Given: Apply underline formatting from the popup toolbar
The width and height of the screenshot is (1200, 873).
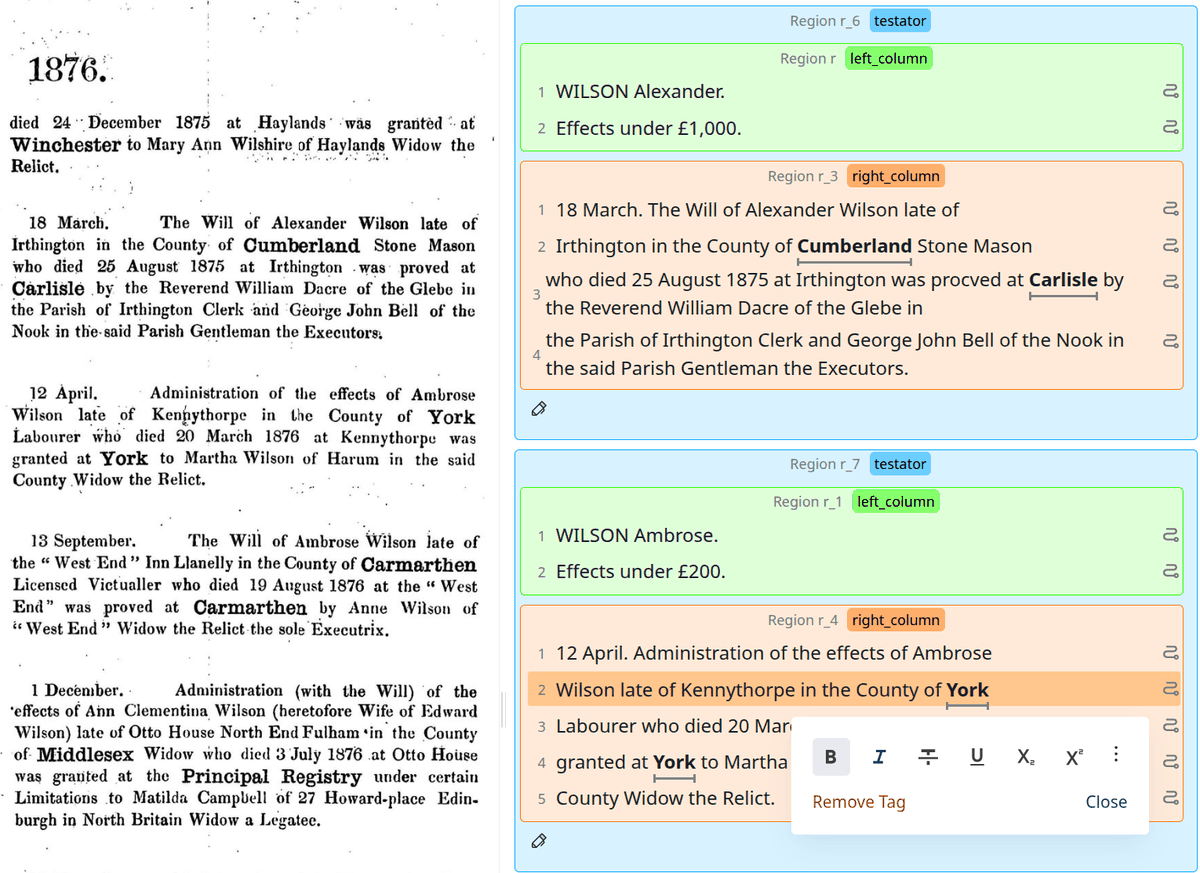Looking at the screenshot, I should point(976,757).
